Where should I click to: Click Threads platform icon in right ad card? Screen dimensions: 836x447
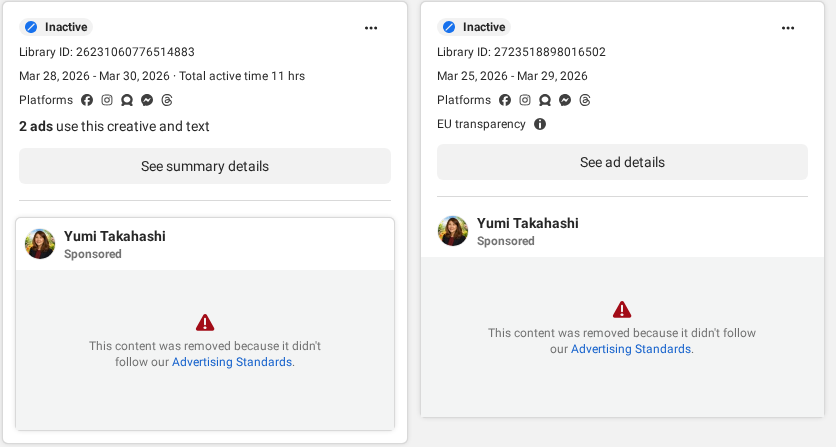(x=585, y=100)
